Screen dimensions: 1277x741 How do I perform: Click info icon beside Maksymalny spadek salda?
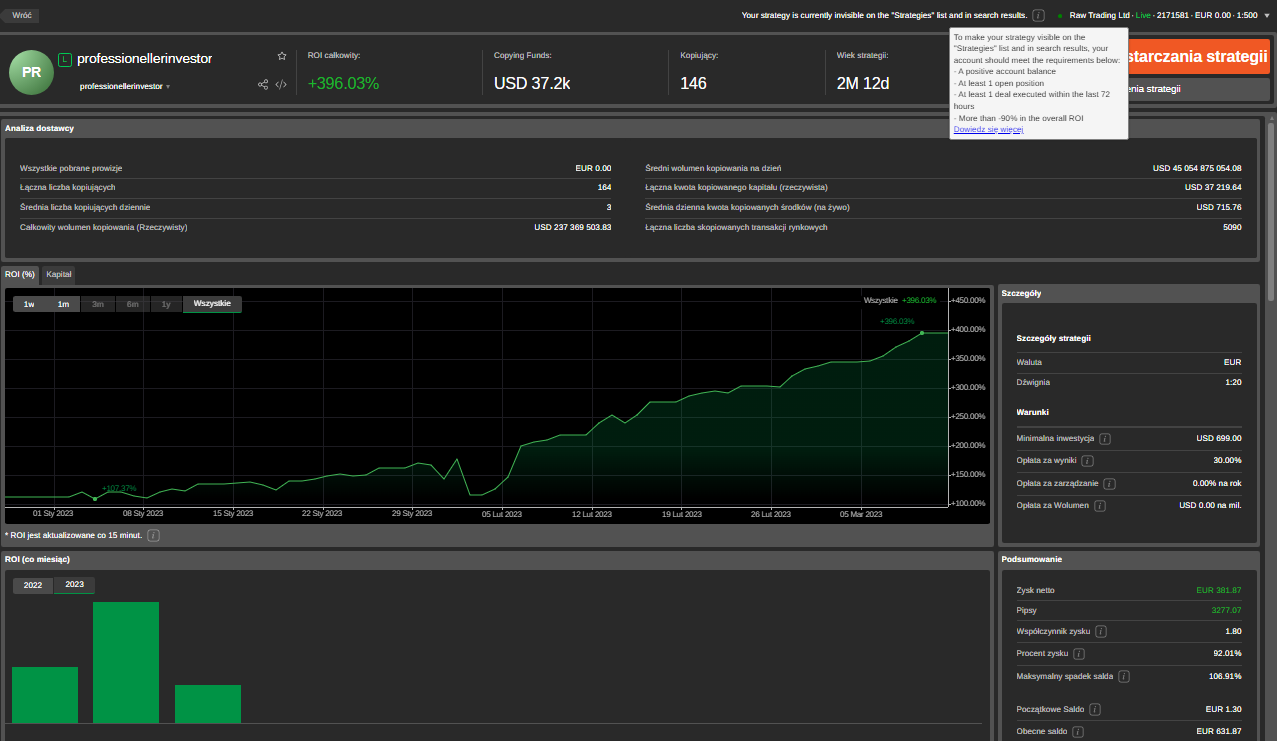[1123, 677]
